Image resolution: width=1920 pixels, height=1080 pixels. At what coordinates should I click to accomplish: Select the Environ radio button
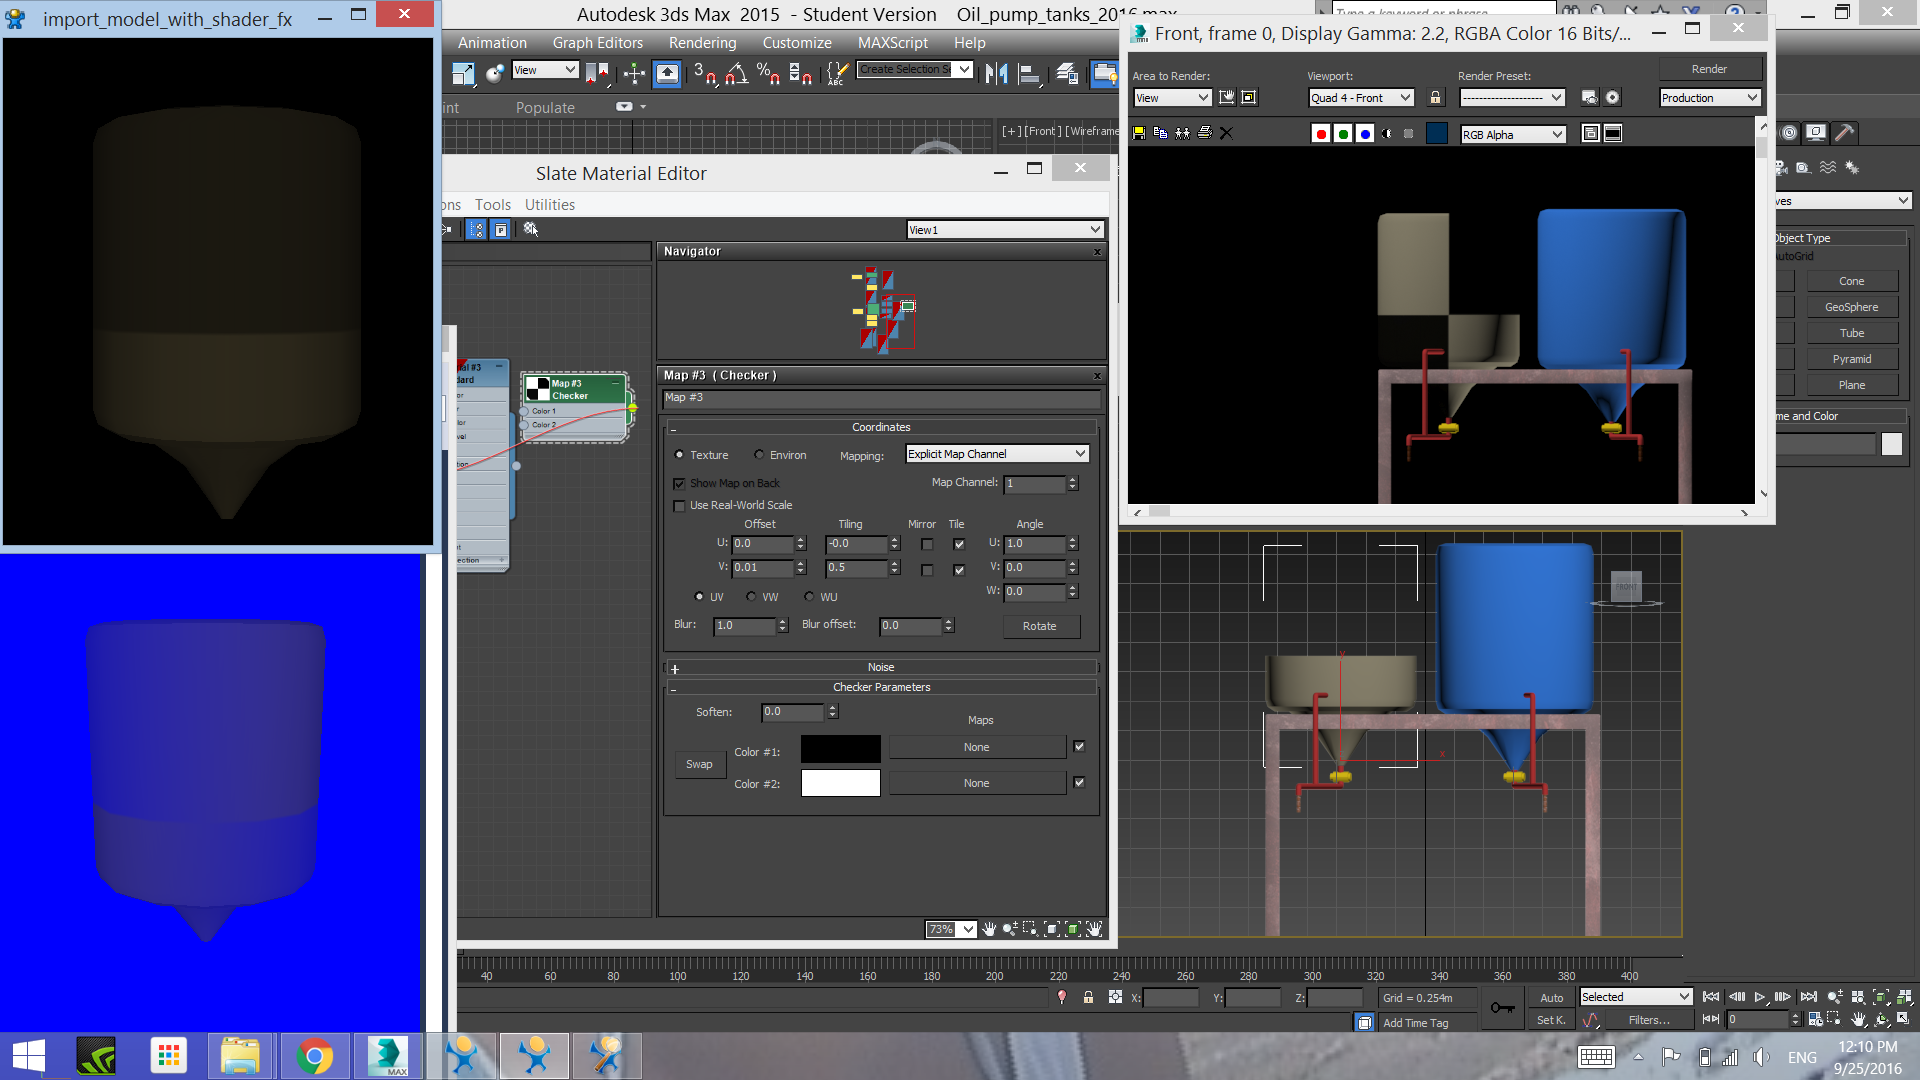(760, 455)
